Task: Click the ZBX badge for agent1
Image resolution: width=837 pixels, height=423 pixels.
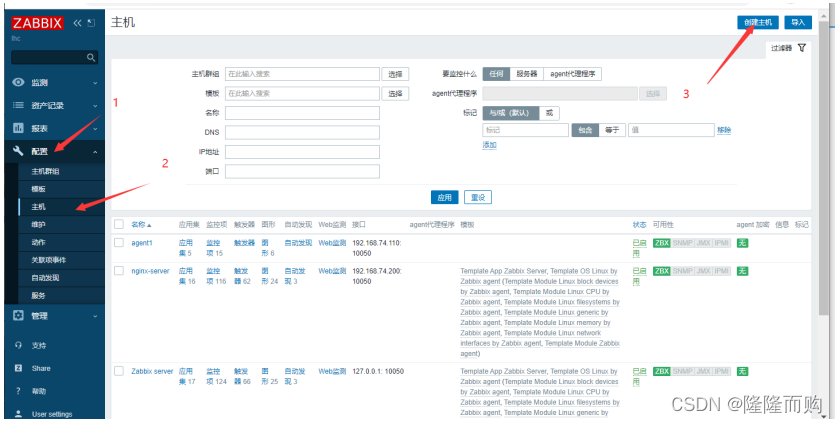Action: click(661, 243)
